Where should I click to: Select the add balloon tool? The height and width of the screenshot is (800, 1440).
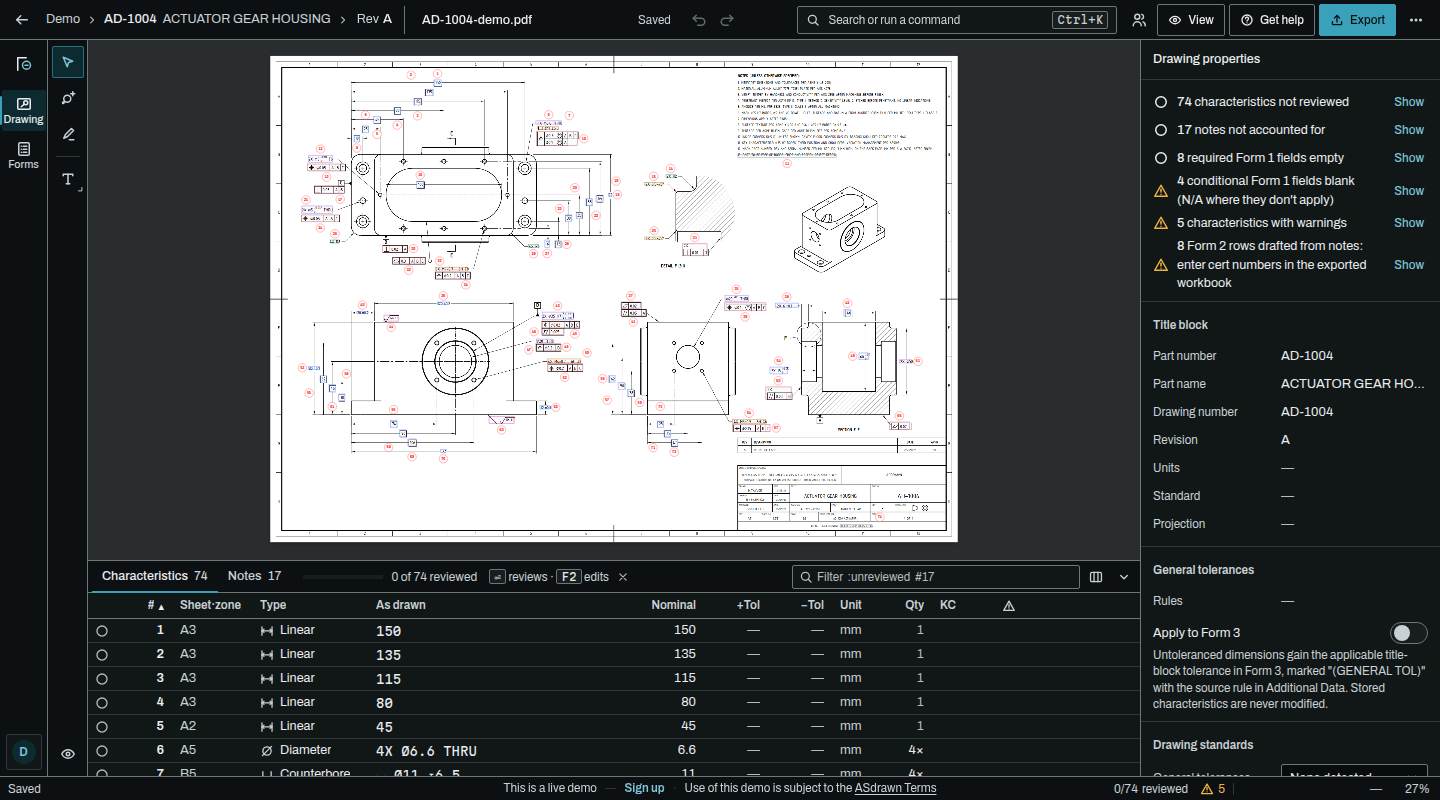click(x=68, y=98)
